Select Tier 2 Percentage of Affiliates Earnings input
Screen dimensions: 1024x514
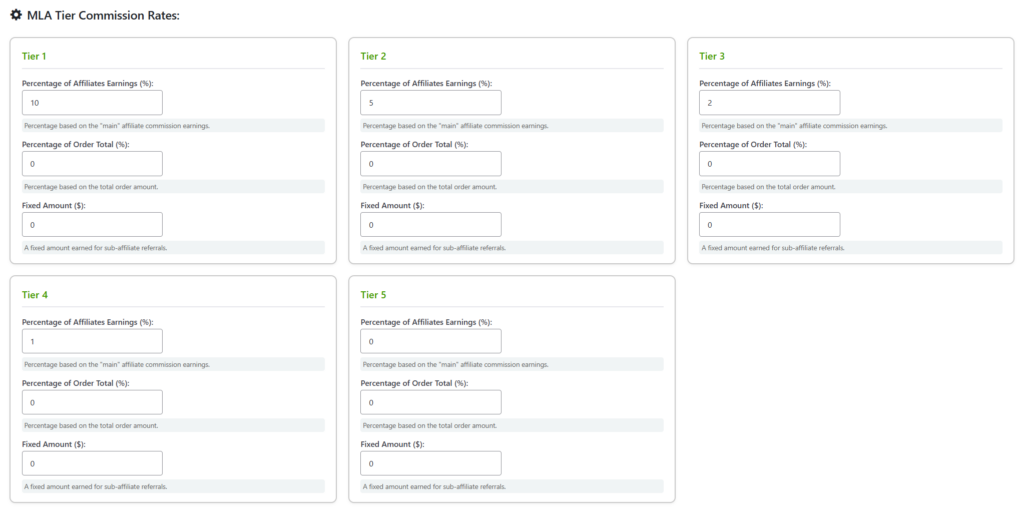pos(431,103)
